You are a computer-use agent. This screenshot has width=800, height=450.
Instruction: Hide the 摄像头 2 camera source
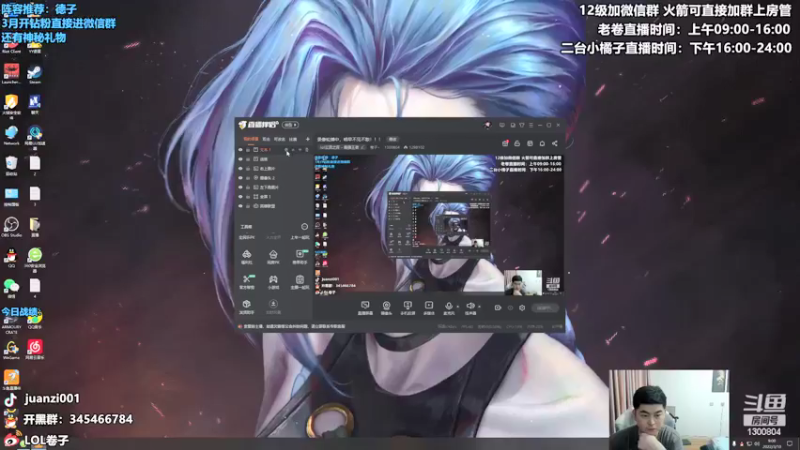[x=240, y=178]
